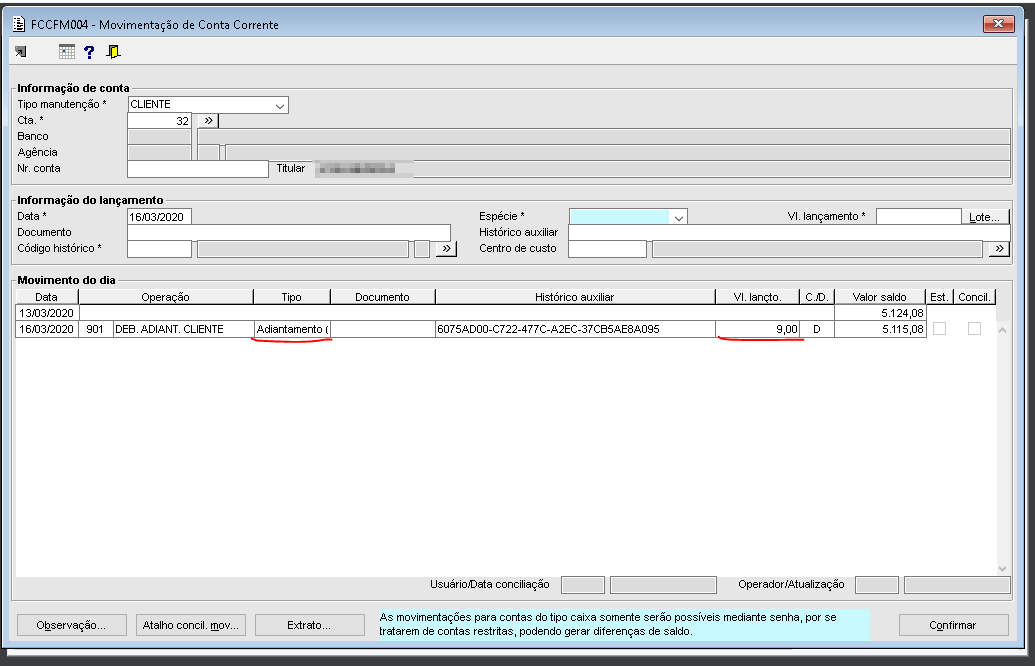Click scroll down arrow of movement grid

tap(1002, 568)
